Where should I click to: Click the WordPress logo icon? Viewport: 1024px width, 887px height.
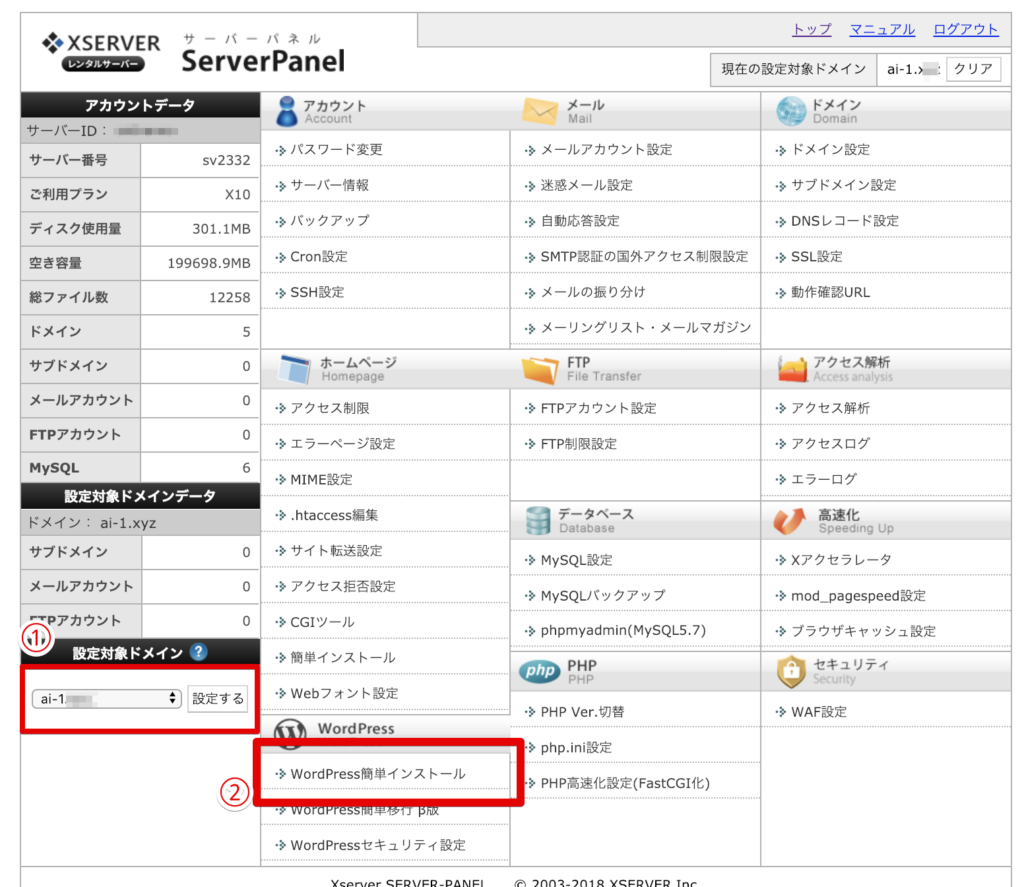290,732
